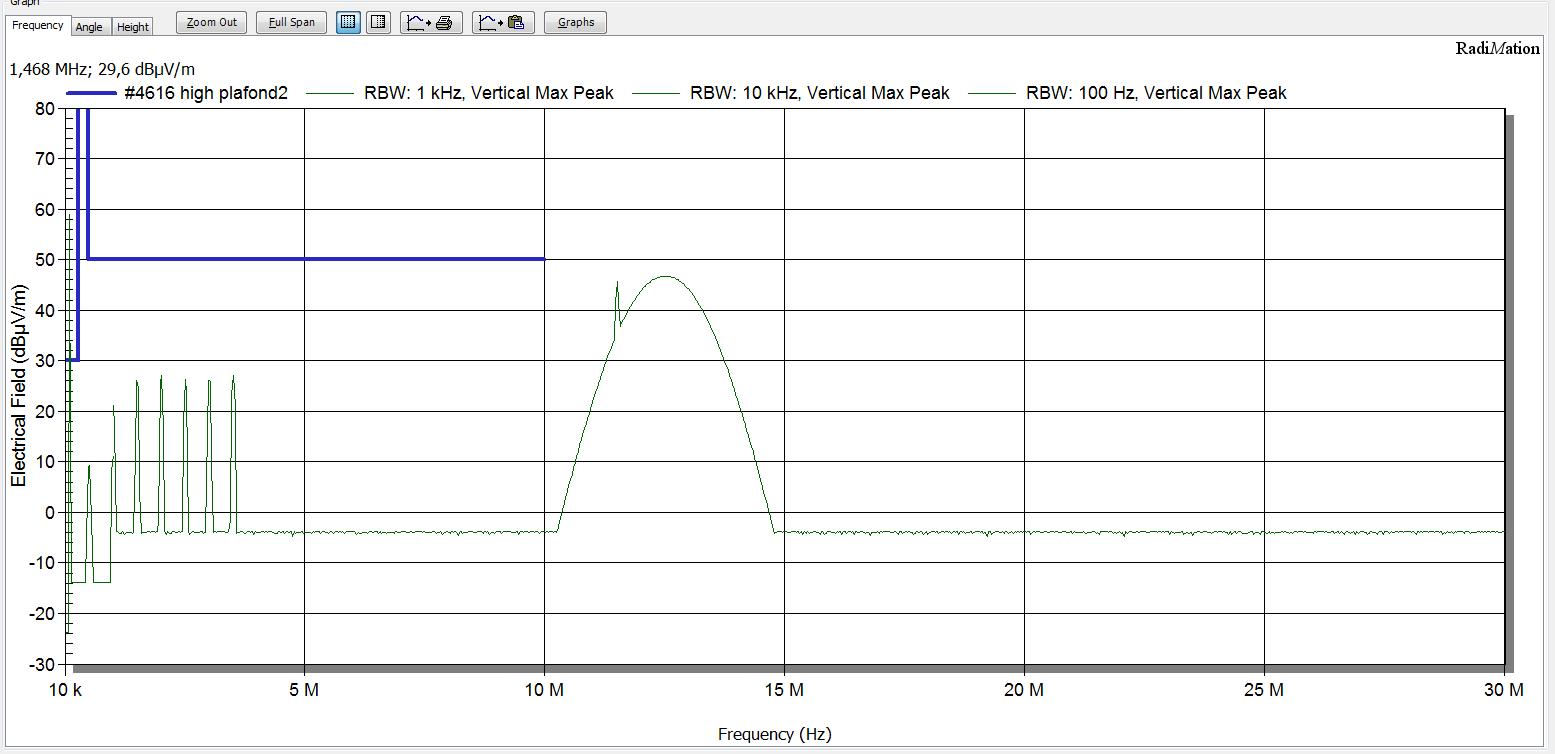The image size is (1555, 754).
Task: Select the 'RBW: 1 kHz, Vertical Max Peak' legend entry
Action: 461,93
